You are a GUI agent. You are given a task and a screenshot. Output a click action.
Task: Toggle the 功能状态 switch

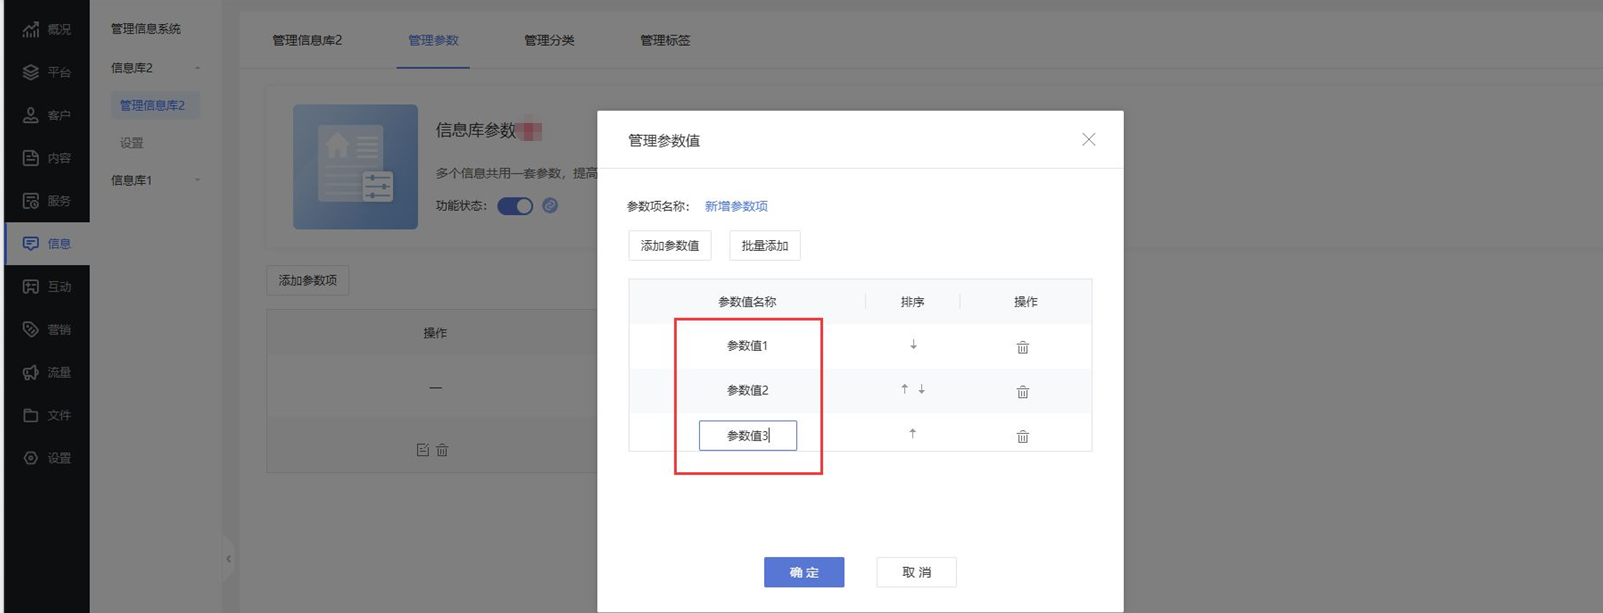pos(515,206)
